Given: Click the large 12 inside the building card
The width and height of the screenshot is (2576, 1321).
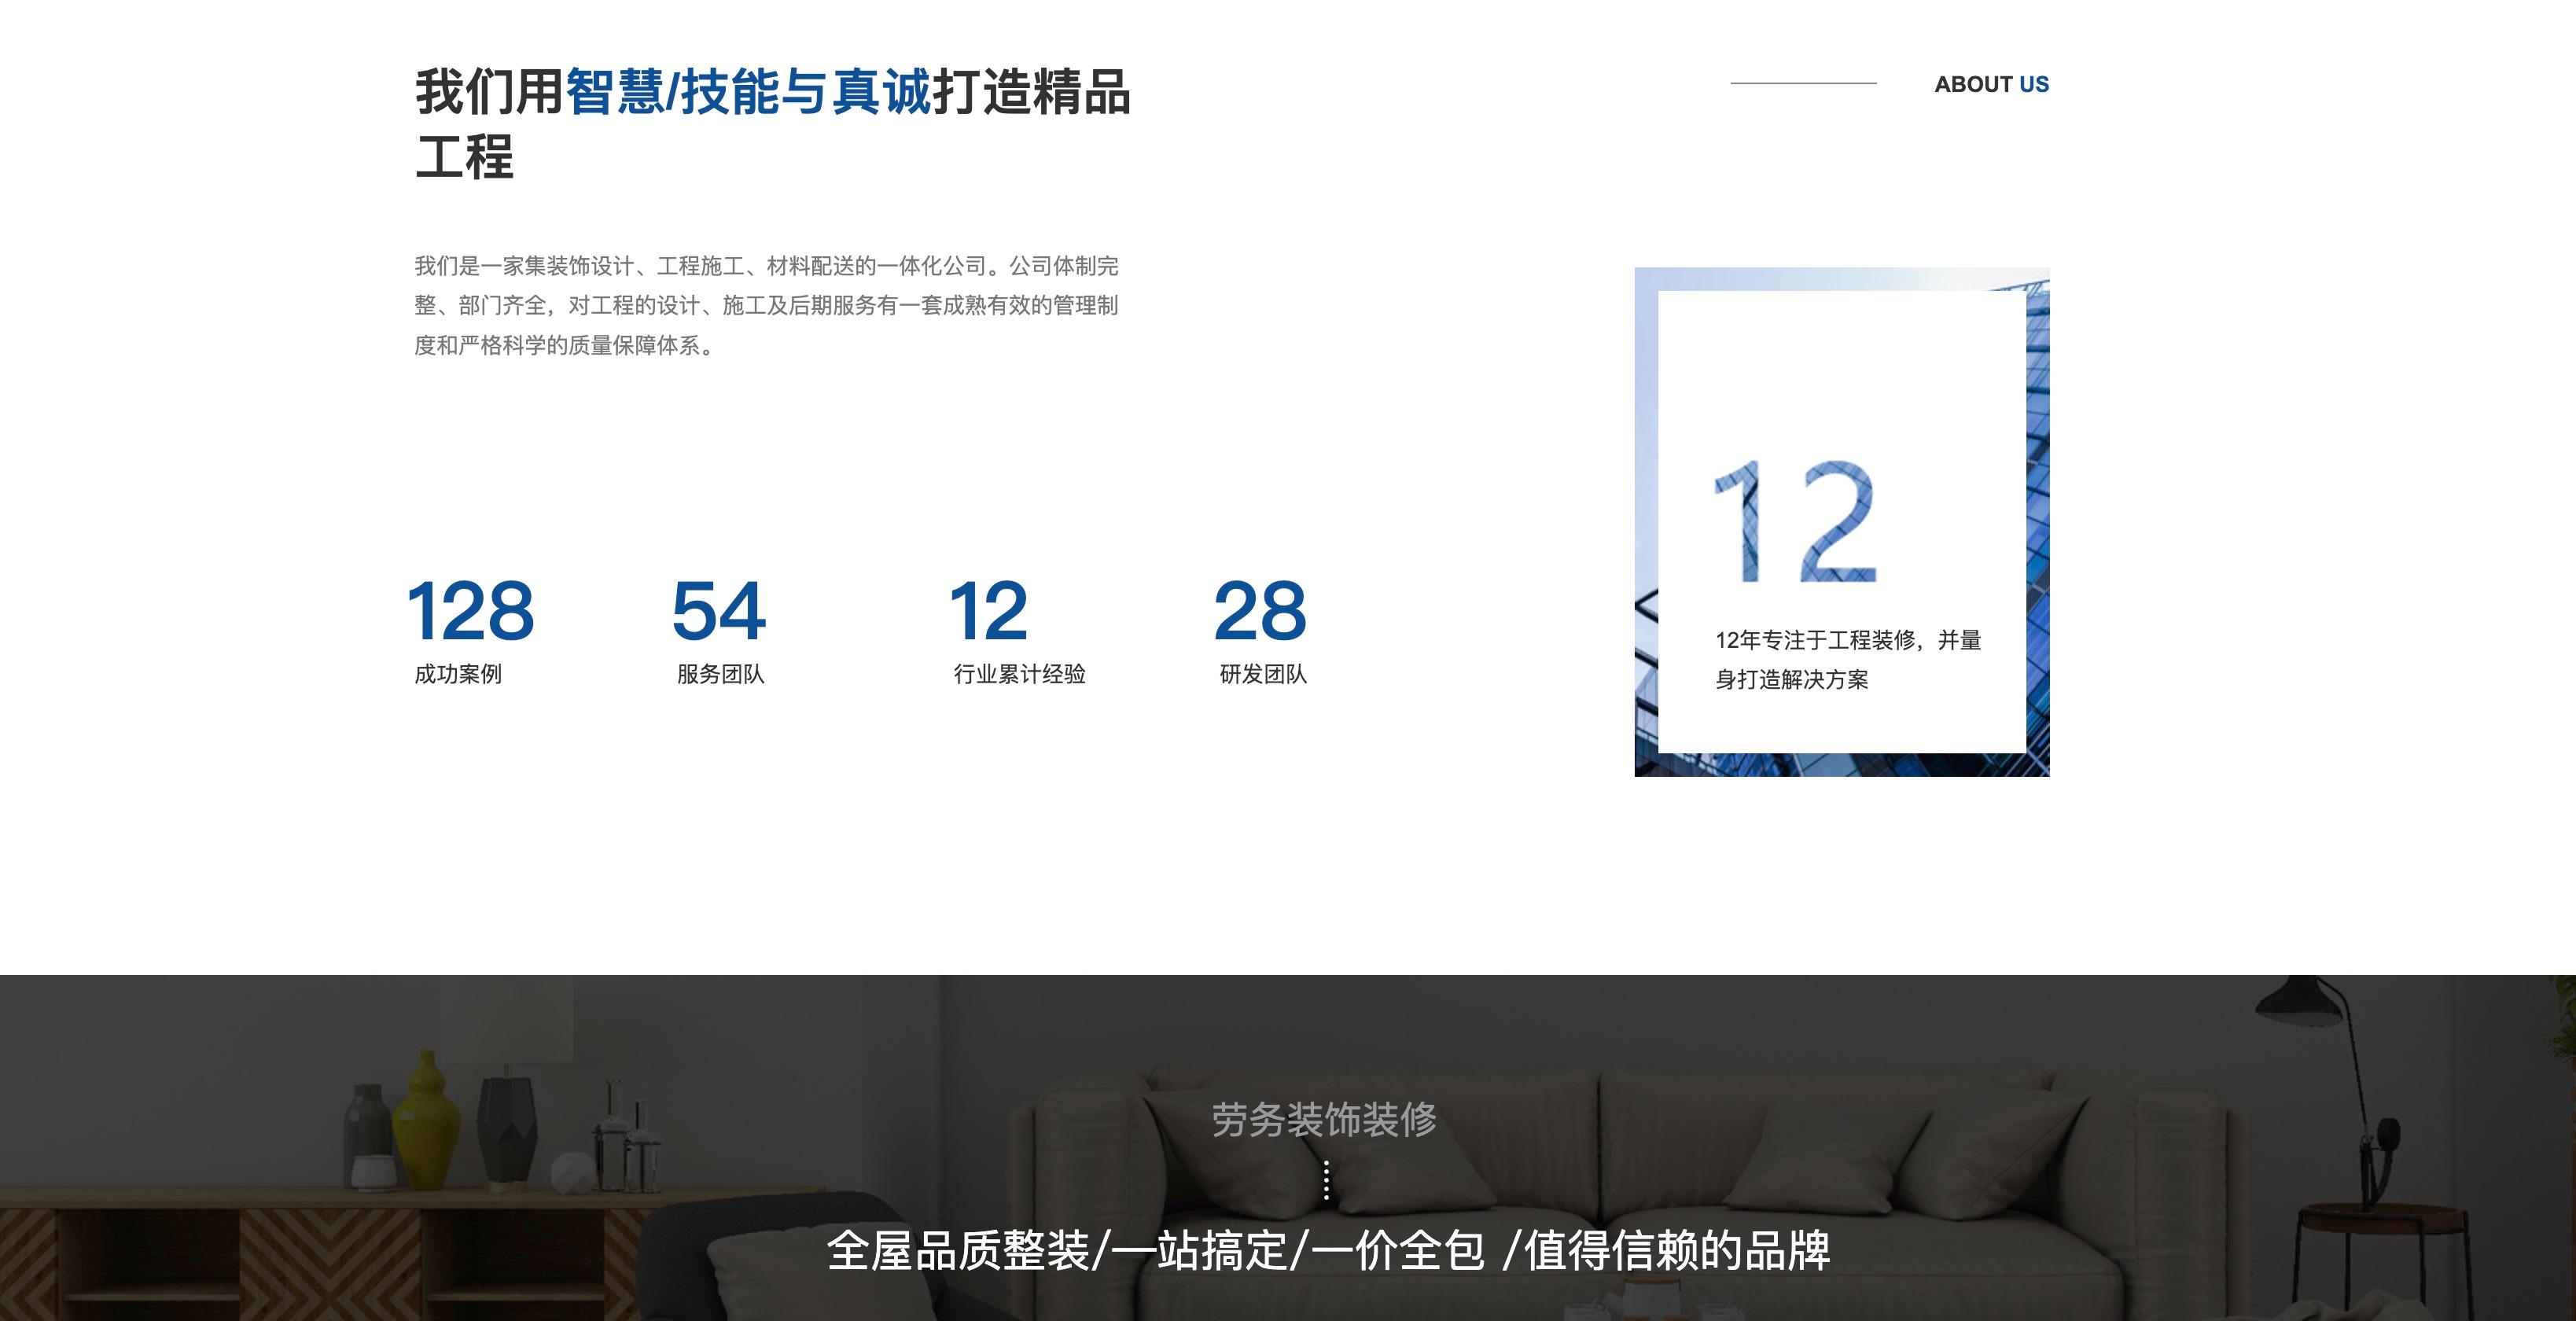Looking at the screenshot, I should 1794,522.
